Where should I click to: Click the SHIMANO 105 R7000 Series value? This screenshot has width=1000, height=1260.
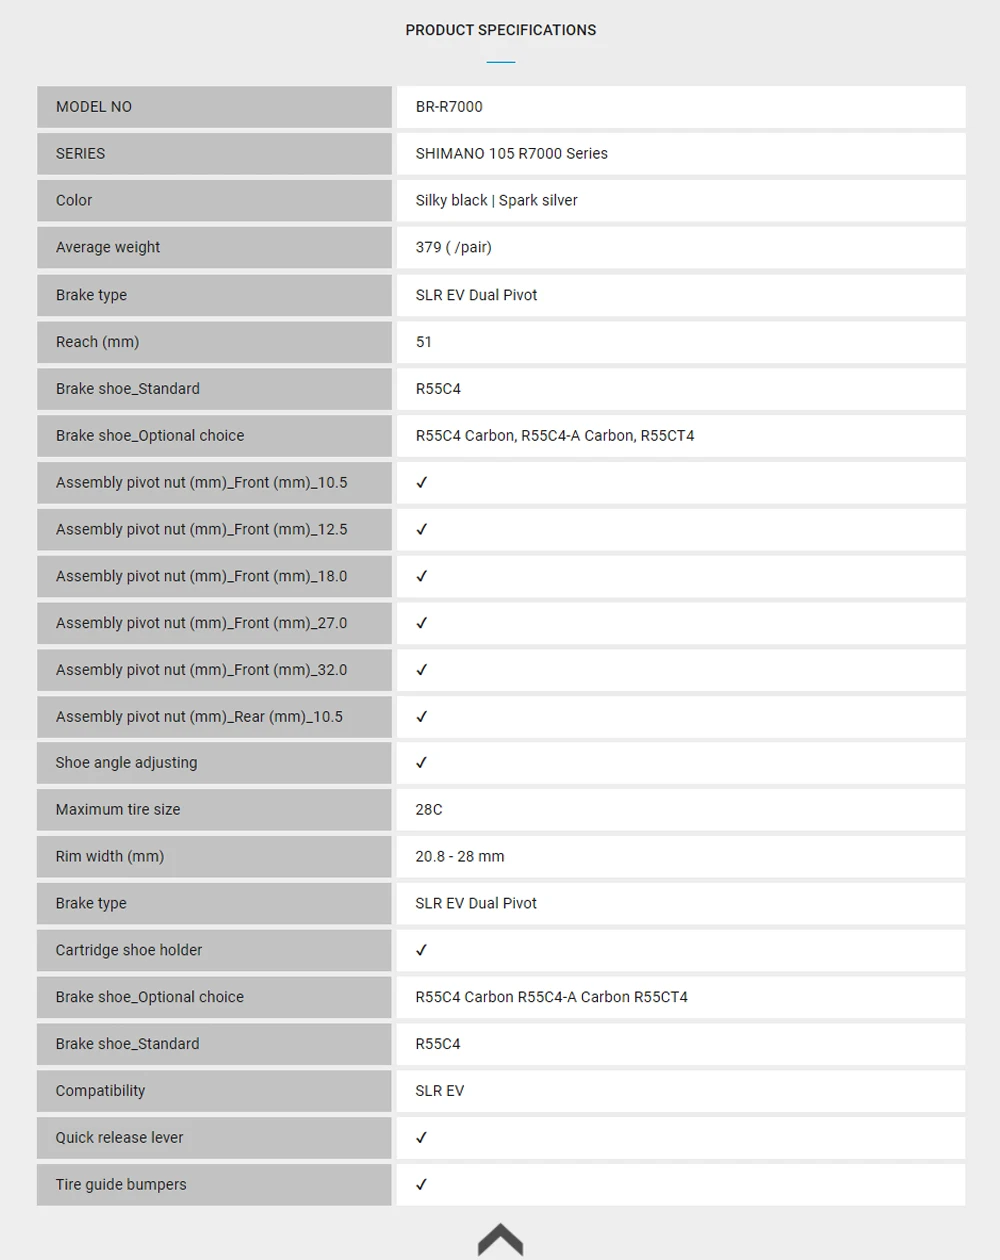[x=512, y=154]
